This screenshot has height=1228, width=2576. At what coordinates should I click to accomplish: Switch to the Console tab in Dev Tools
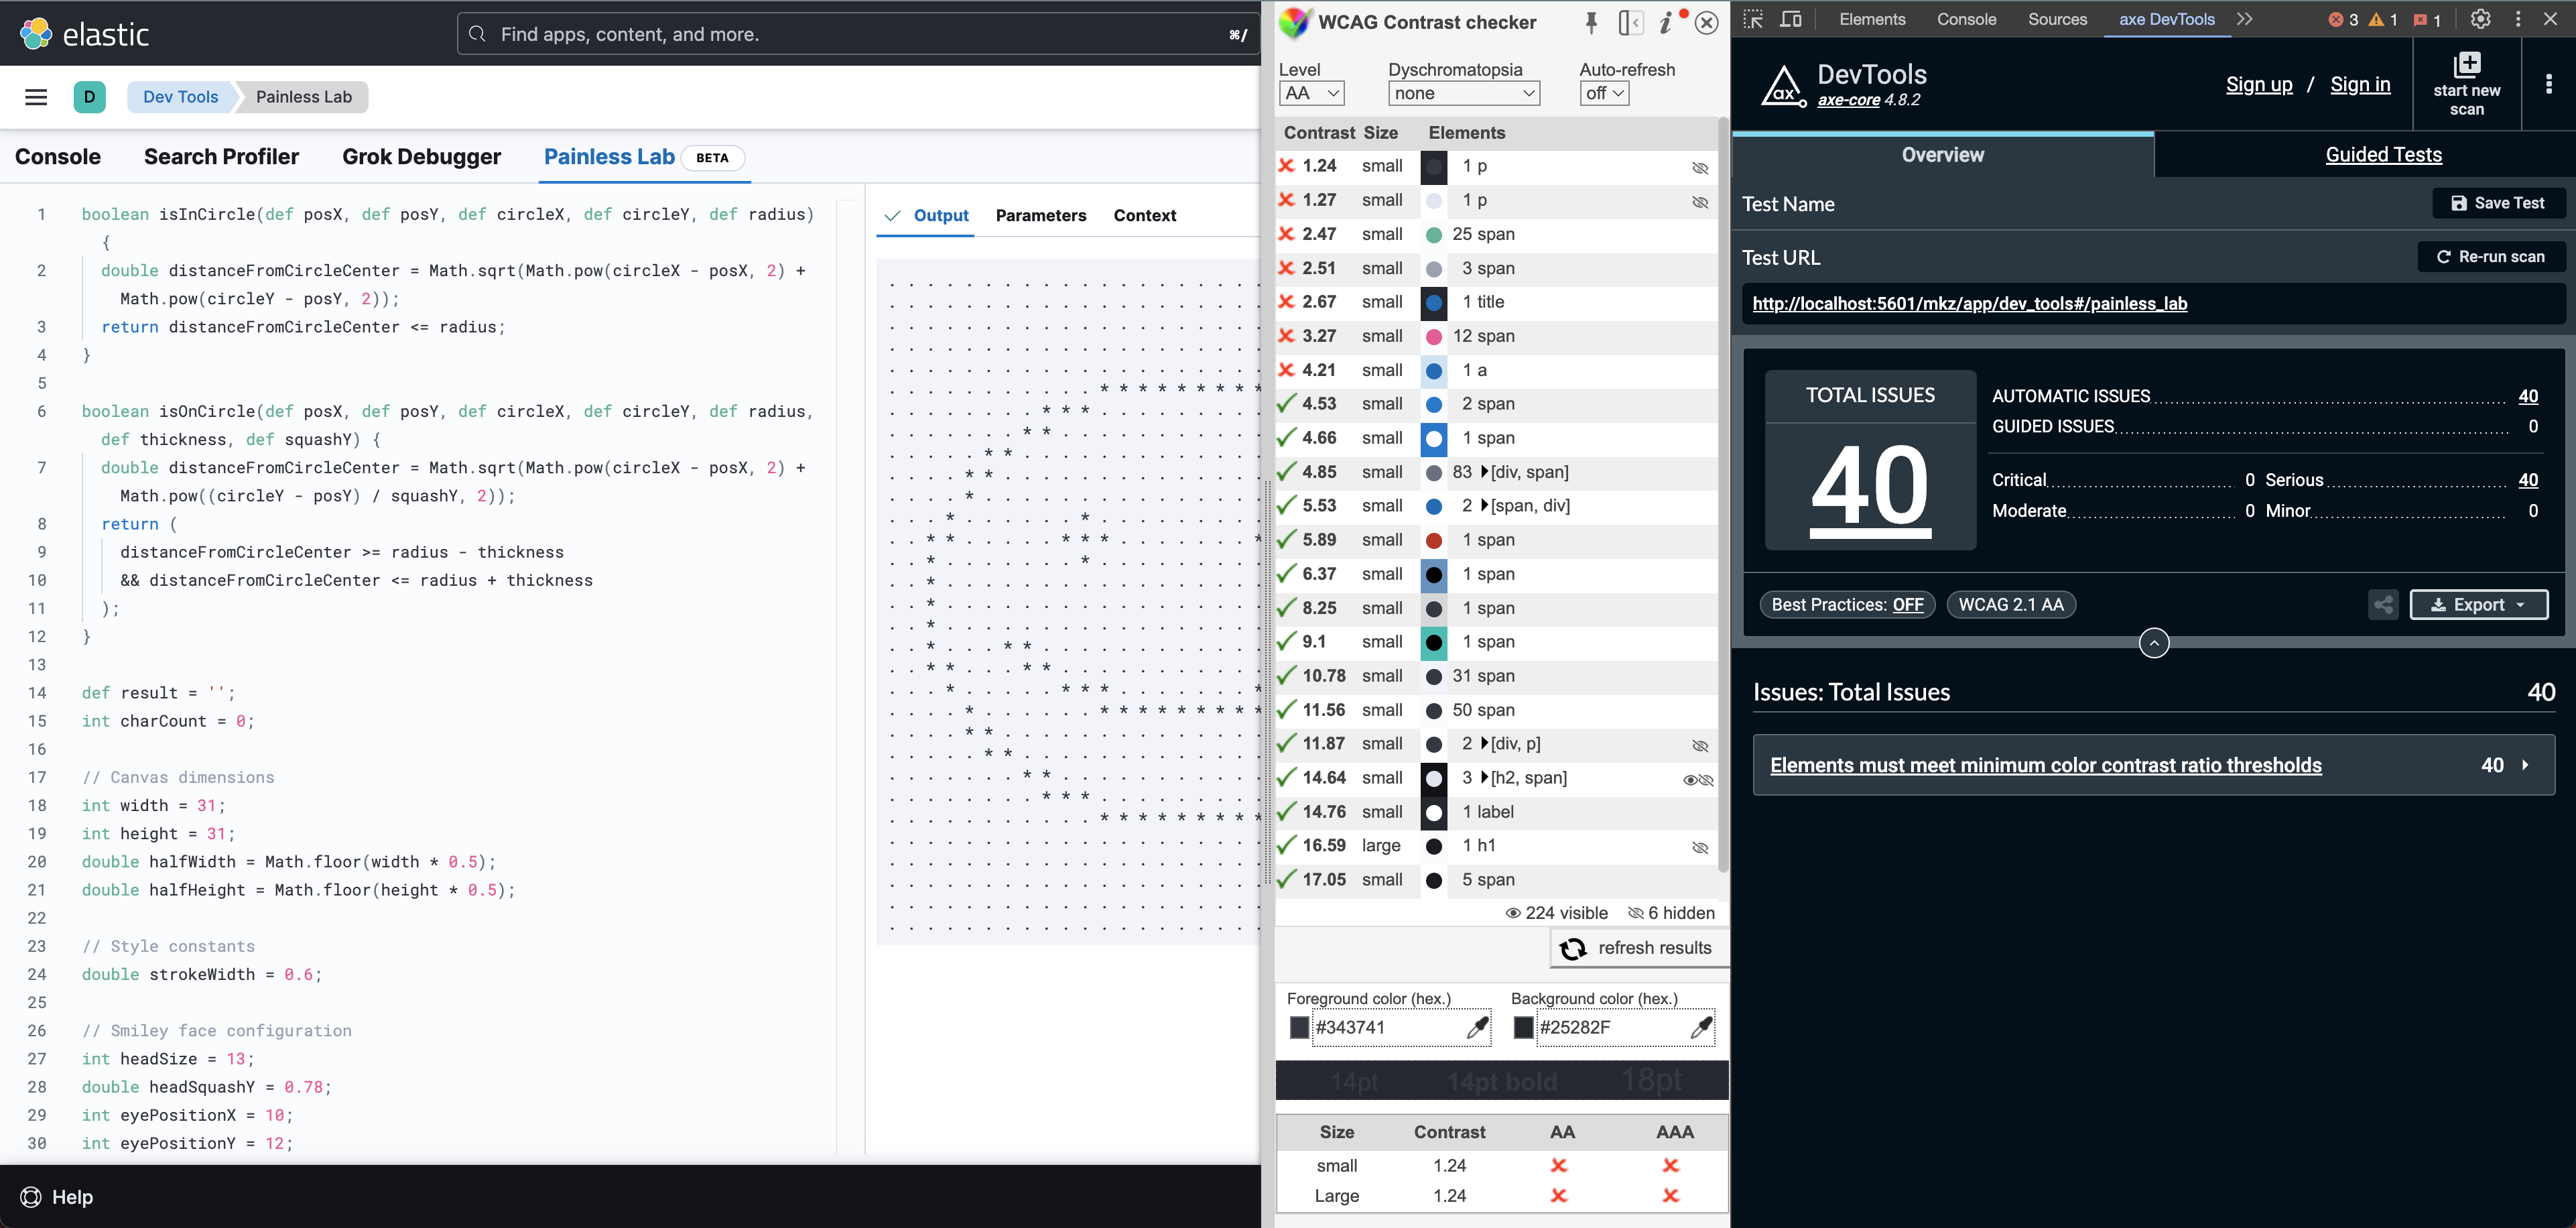point(58,157)
